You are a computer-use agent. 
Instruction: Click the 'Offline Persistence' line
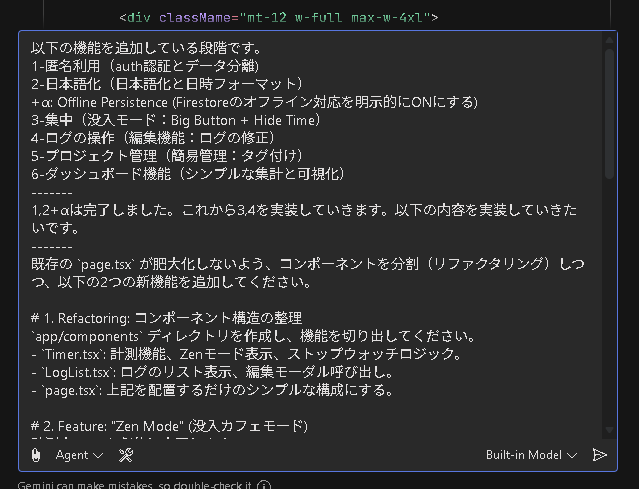[254, 102]
